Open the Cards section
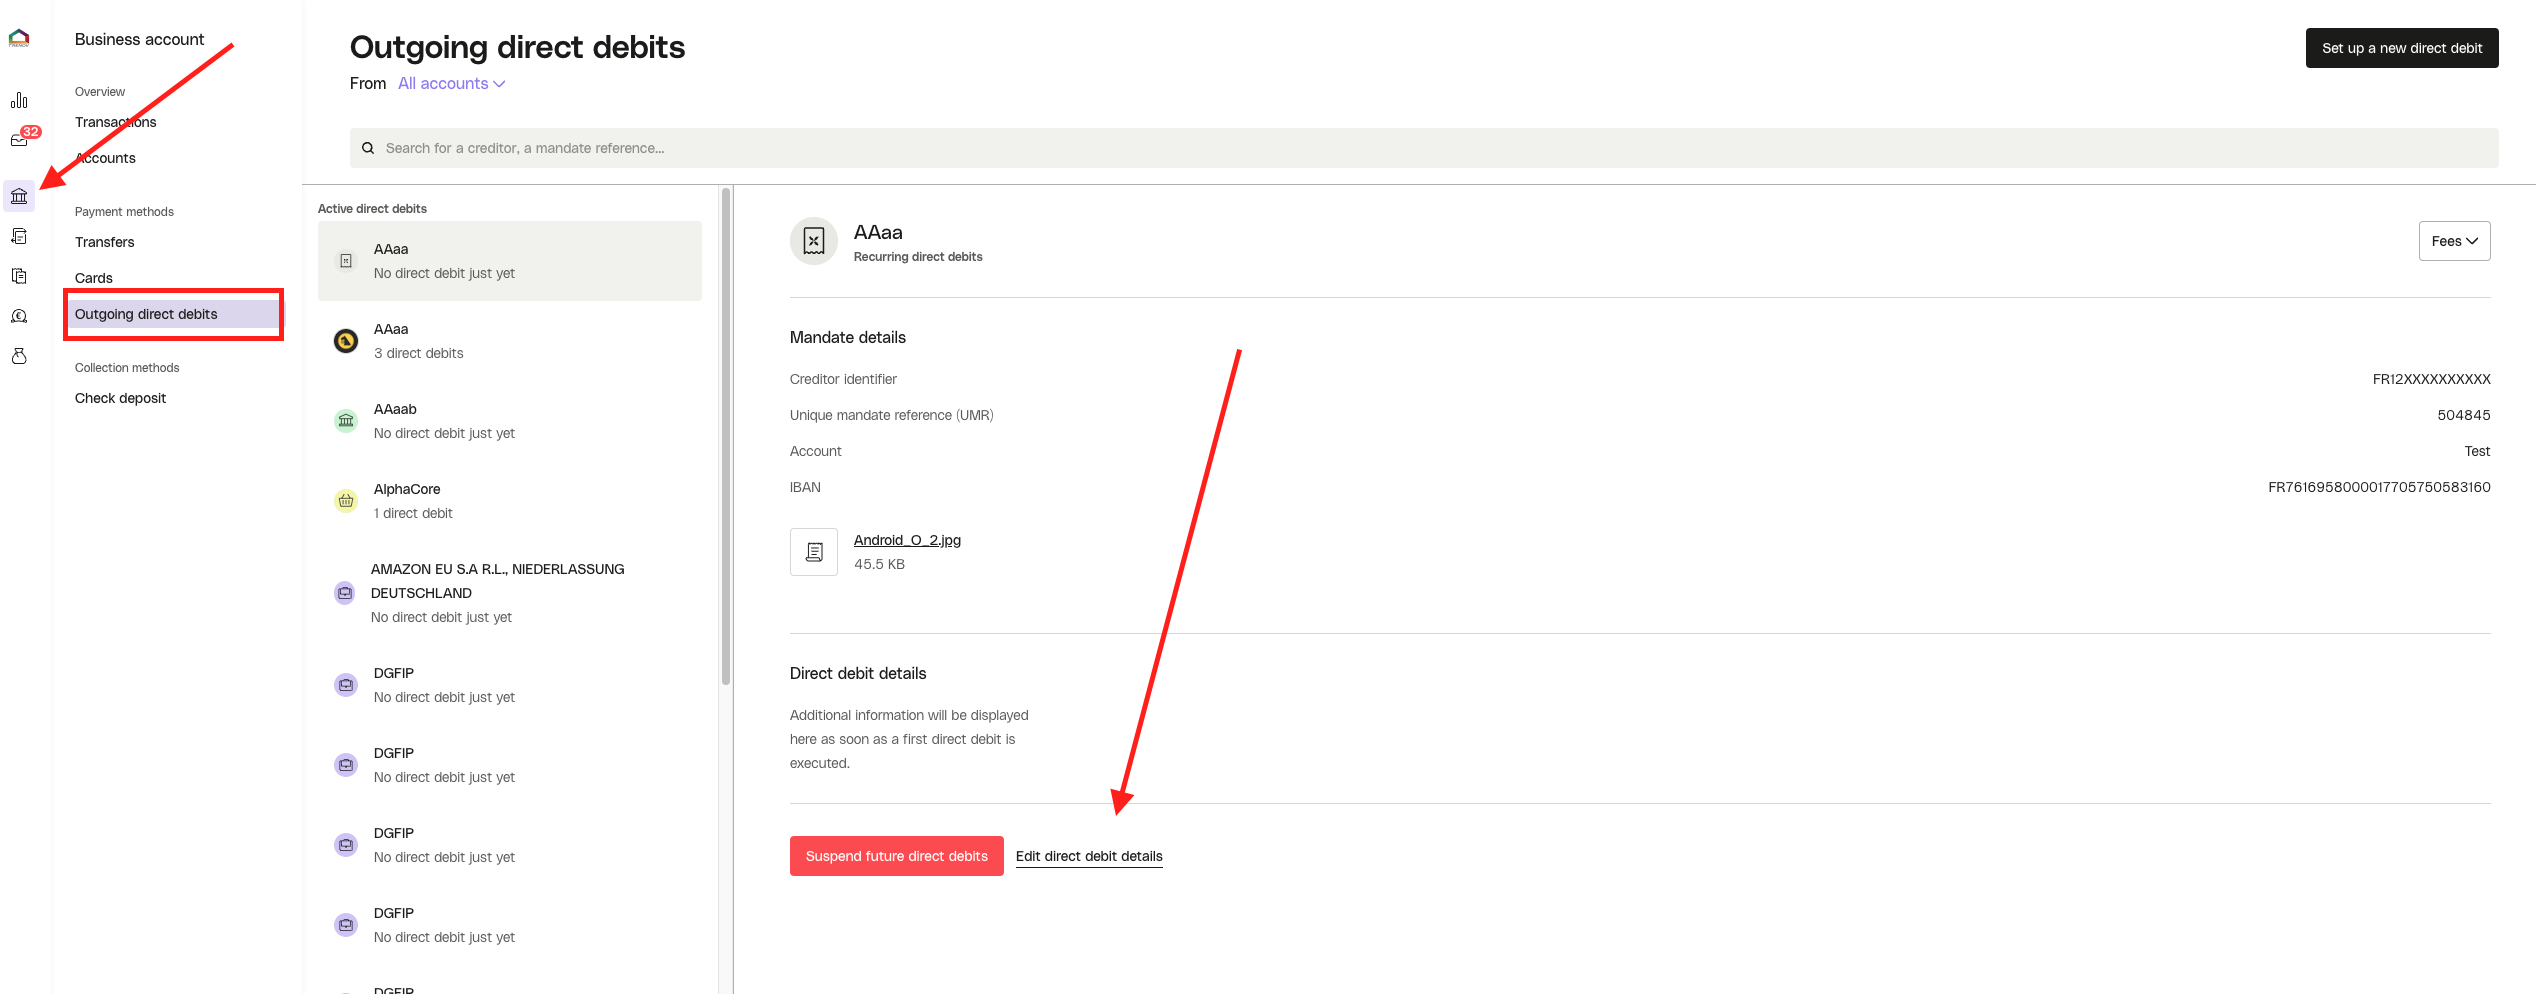The height and width of the screenshot is (994, 2536). (93, 278)
